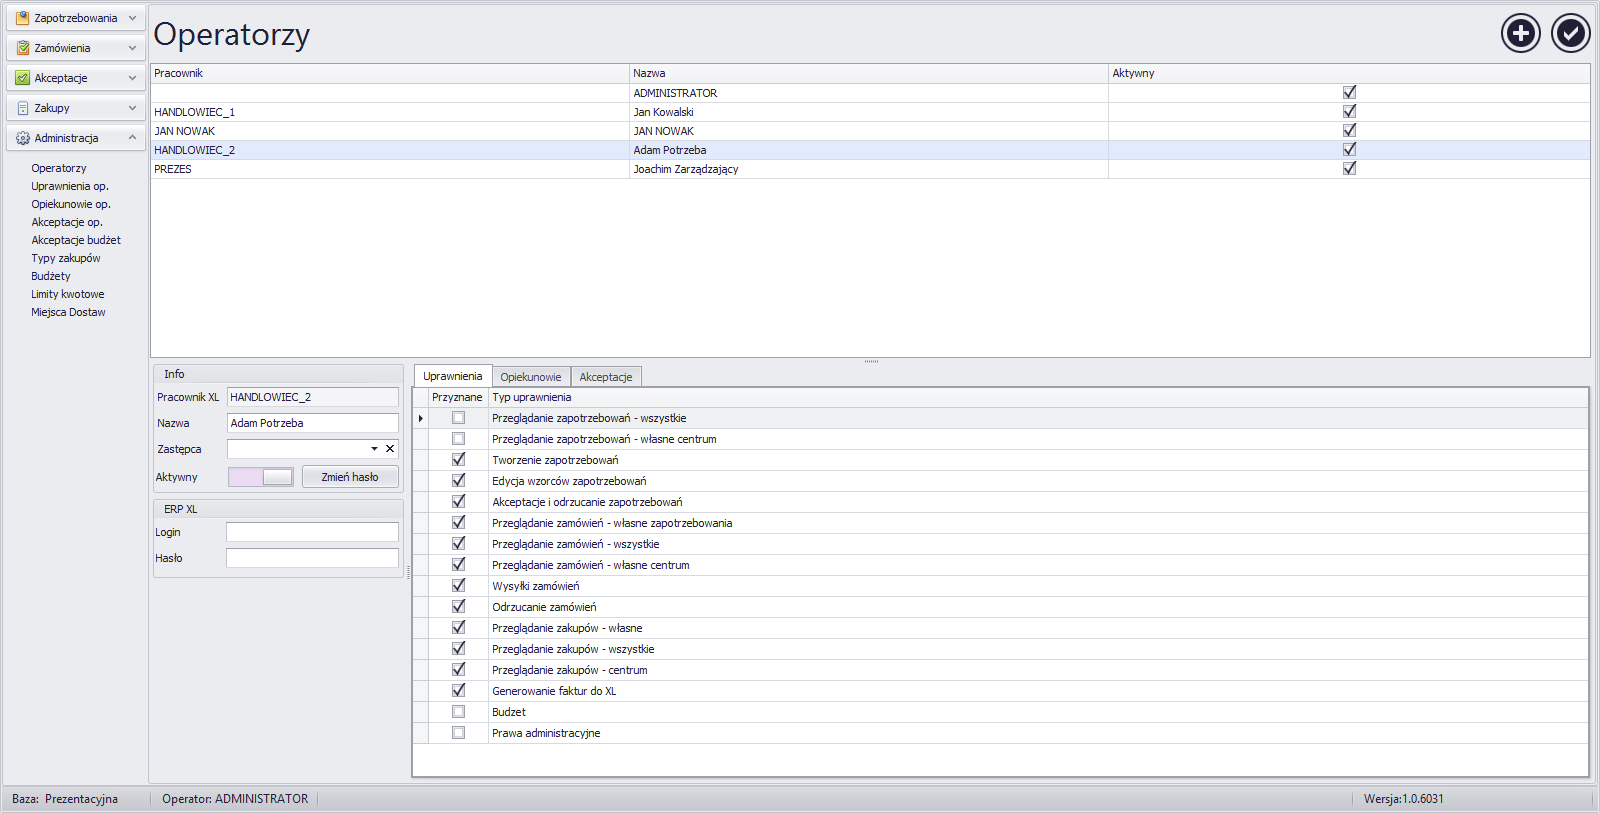This screenshot has width=1600, height=813.
Task: Open Opiekunowie op. in the sidebar
Action: (x=71, y=204)
